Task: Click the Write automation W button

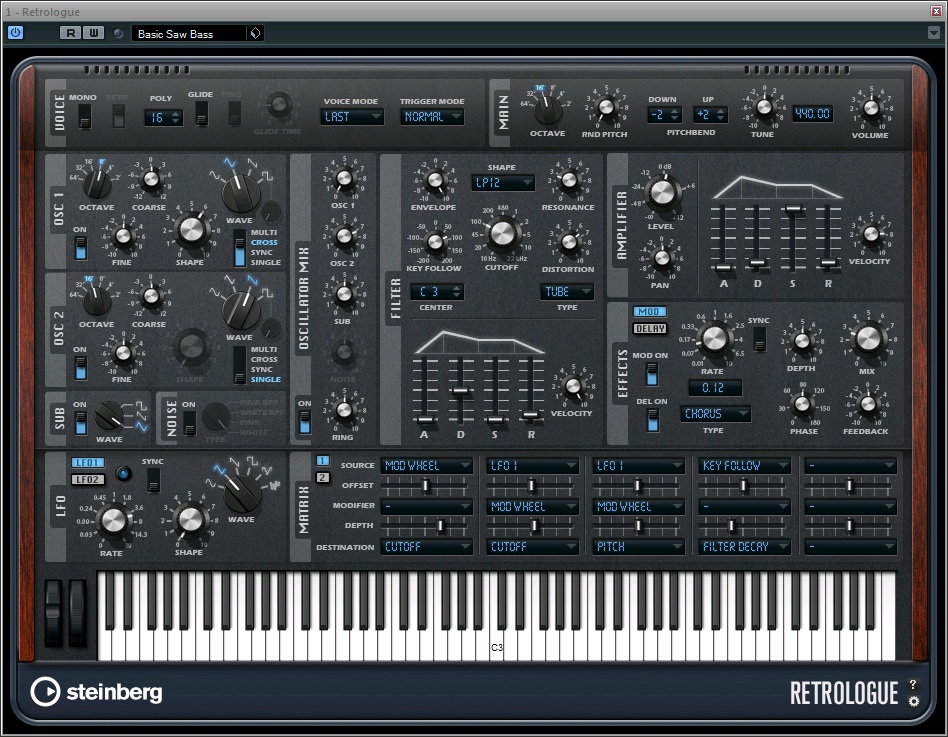Action: [93, 33]
